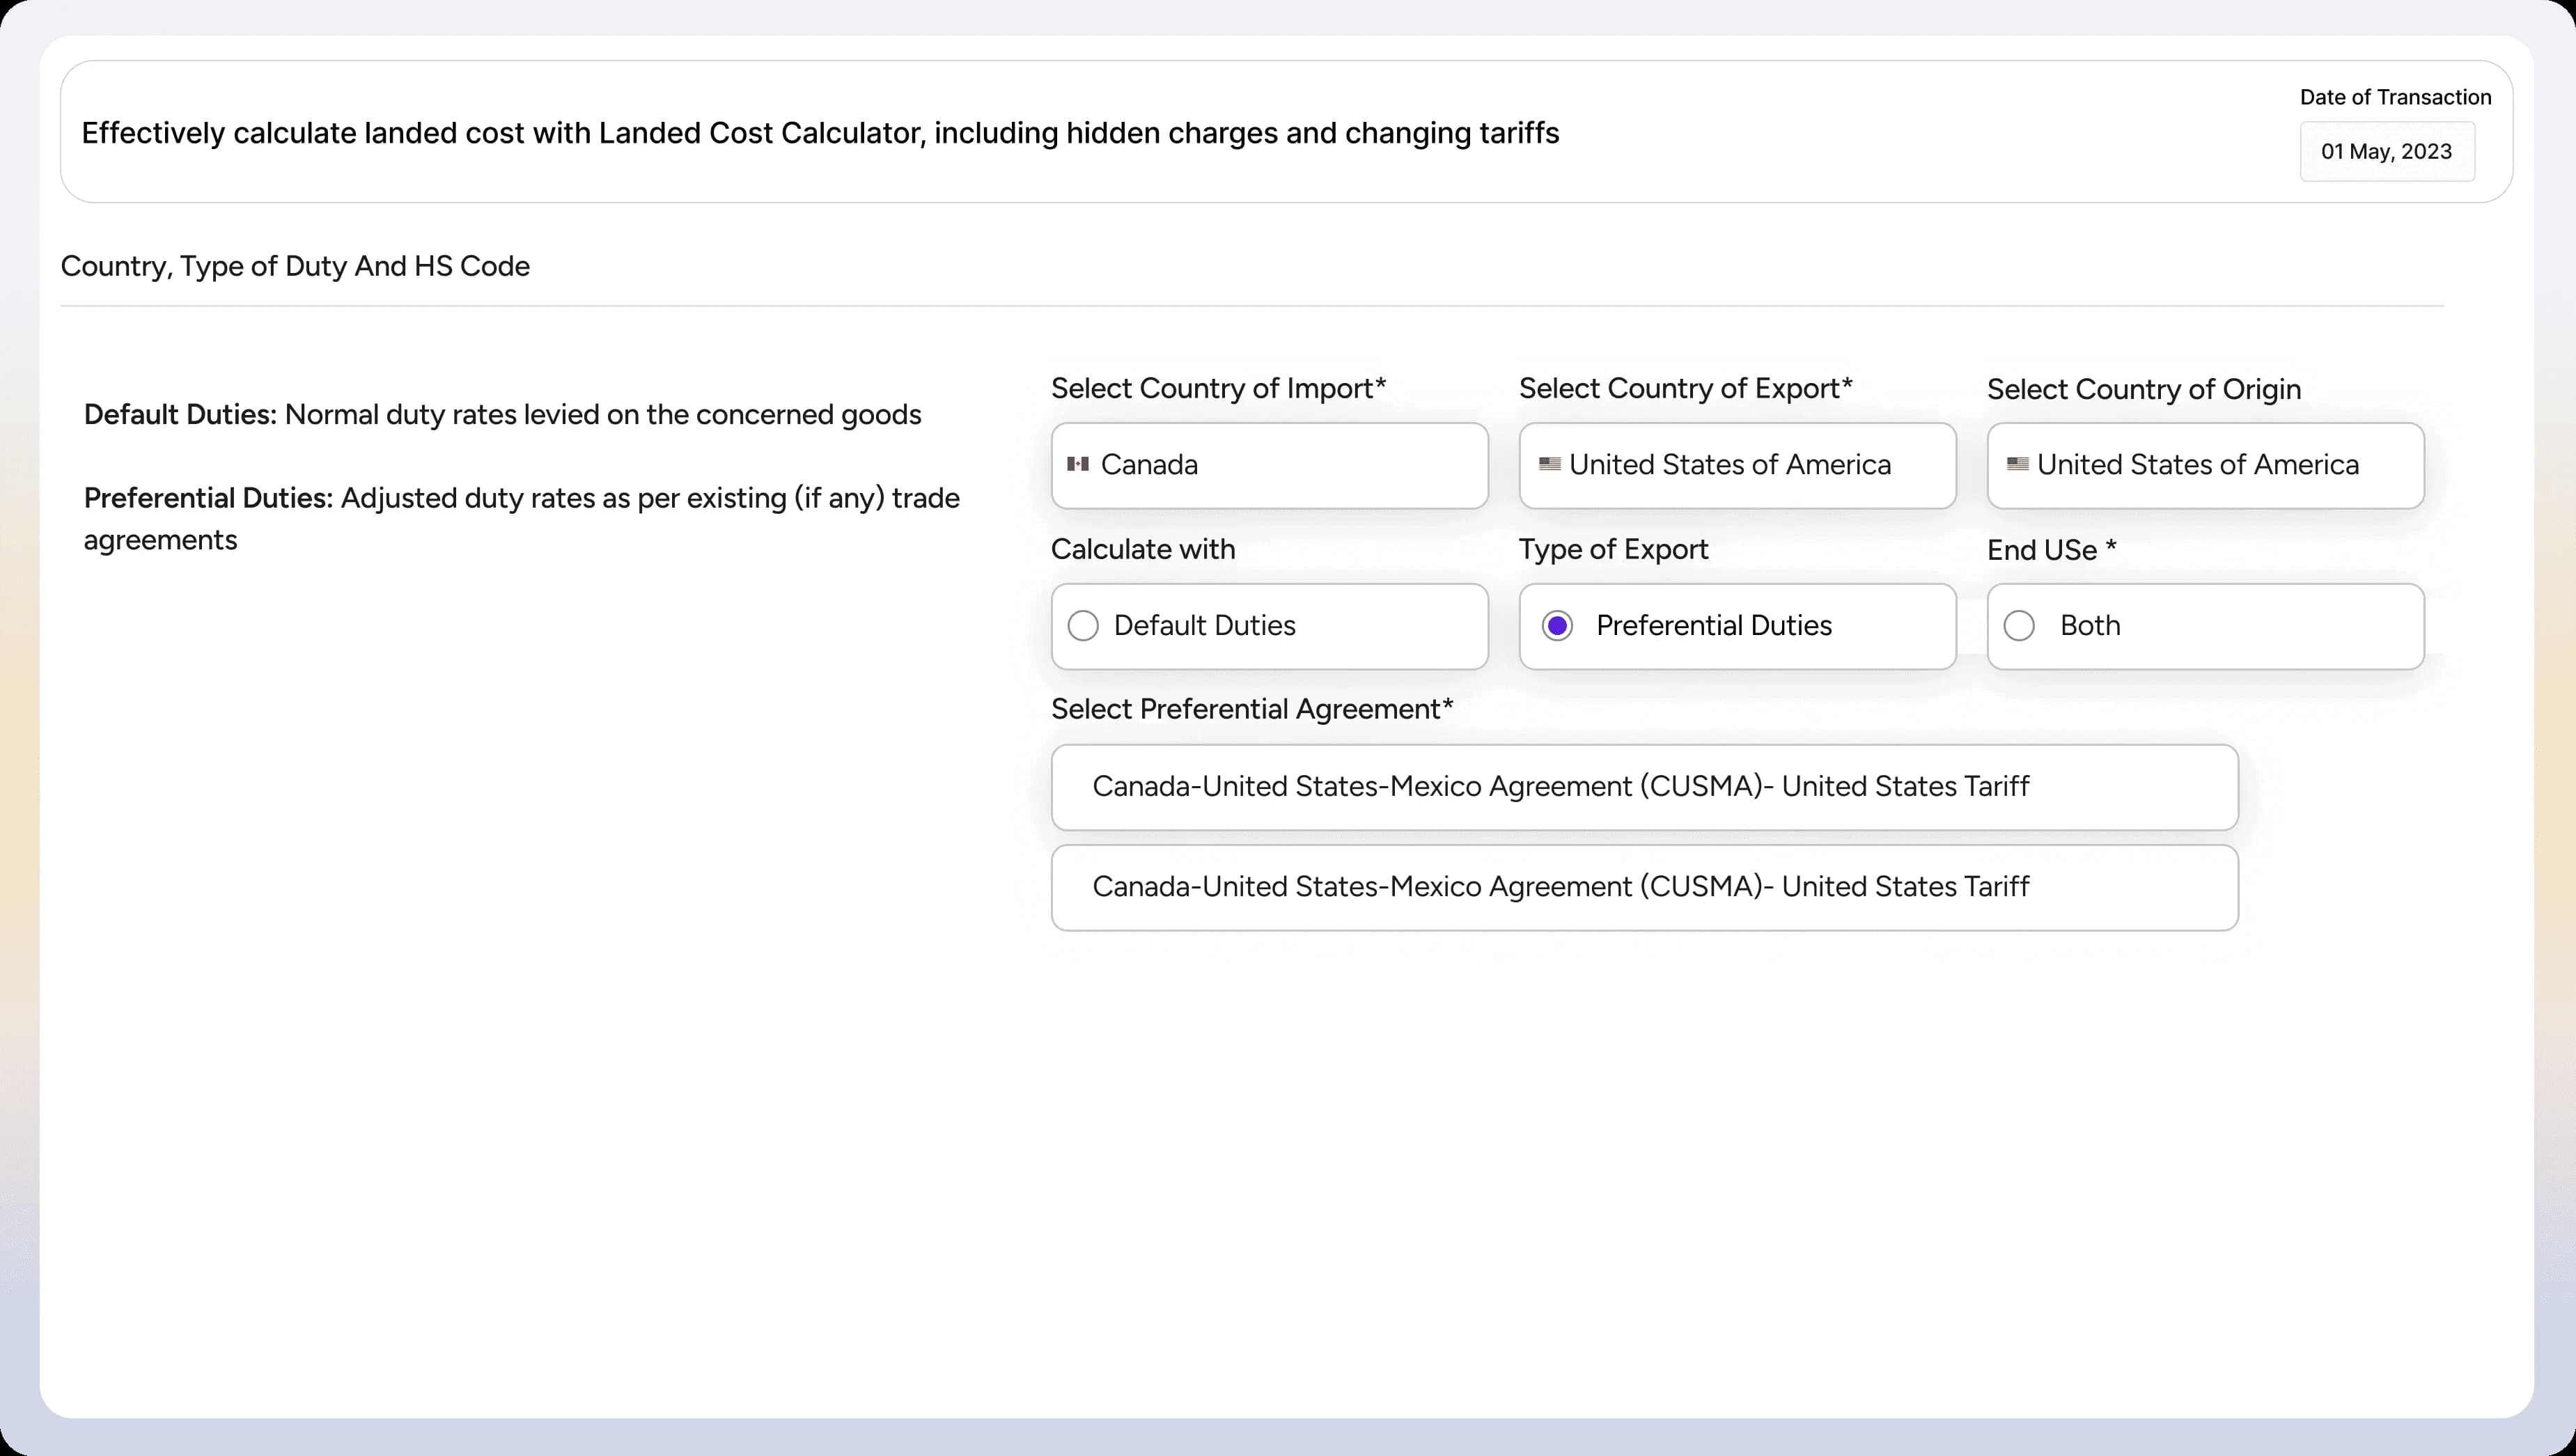Select the Country, Type of Duty And HS Code section
This screenshot has width=2576, height=1456.
tap(295, 266)
